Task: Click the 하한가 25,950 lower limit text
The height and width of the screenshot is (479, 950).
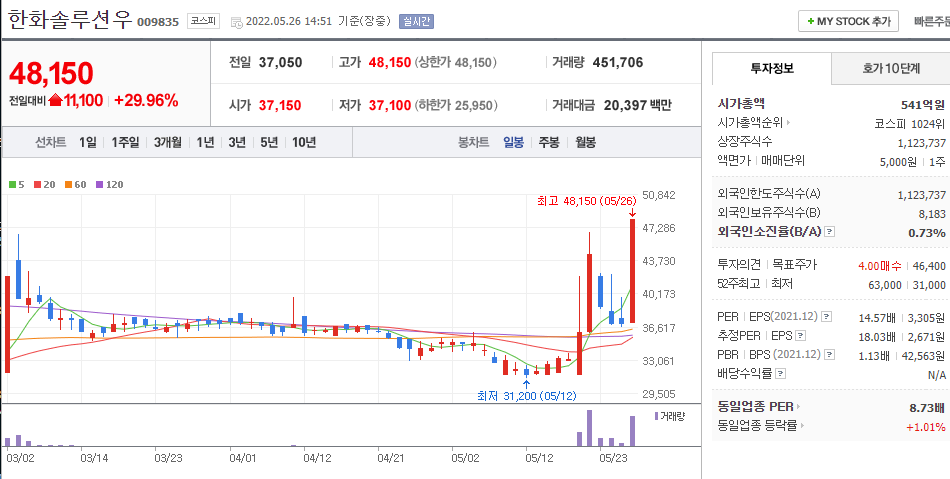Action: pos(457,105)
